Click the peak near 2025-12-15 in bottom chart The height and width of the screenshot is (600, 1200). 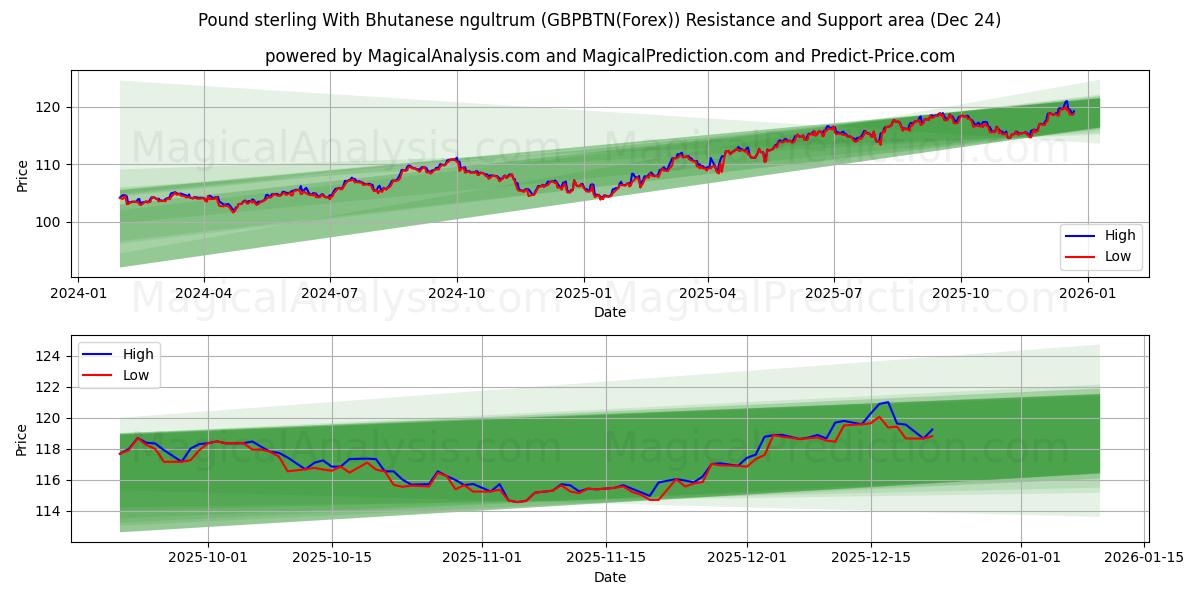click(x=884, y=402)
